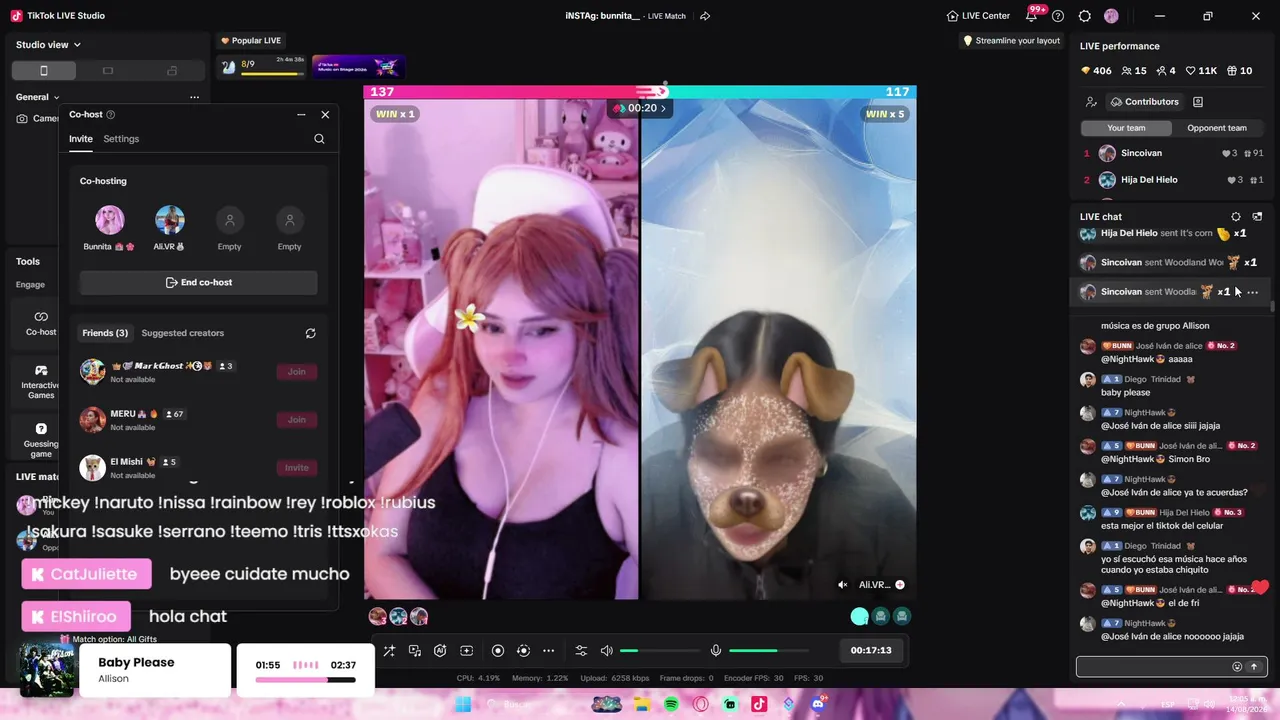Open LIVE Center
This screenshot has height=720, width=1280.
979,16
